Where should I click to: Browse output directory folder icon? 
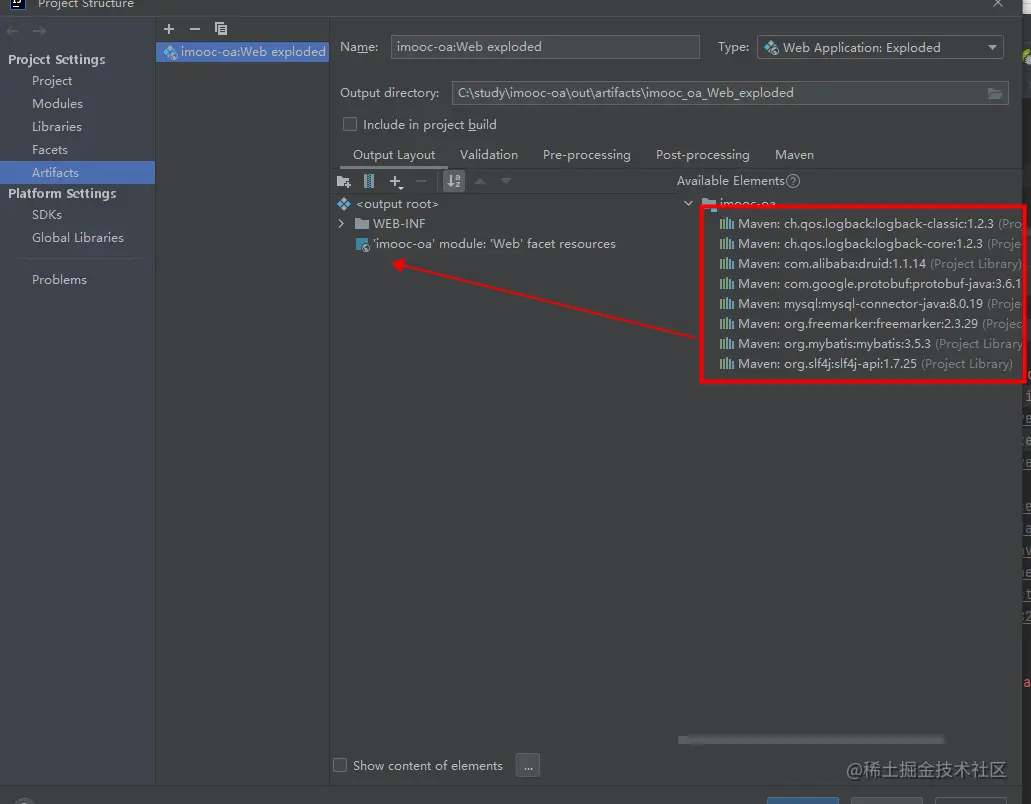click(995, 93)
